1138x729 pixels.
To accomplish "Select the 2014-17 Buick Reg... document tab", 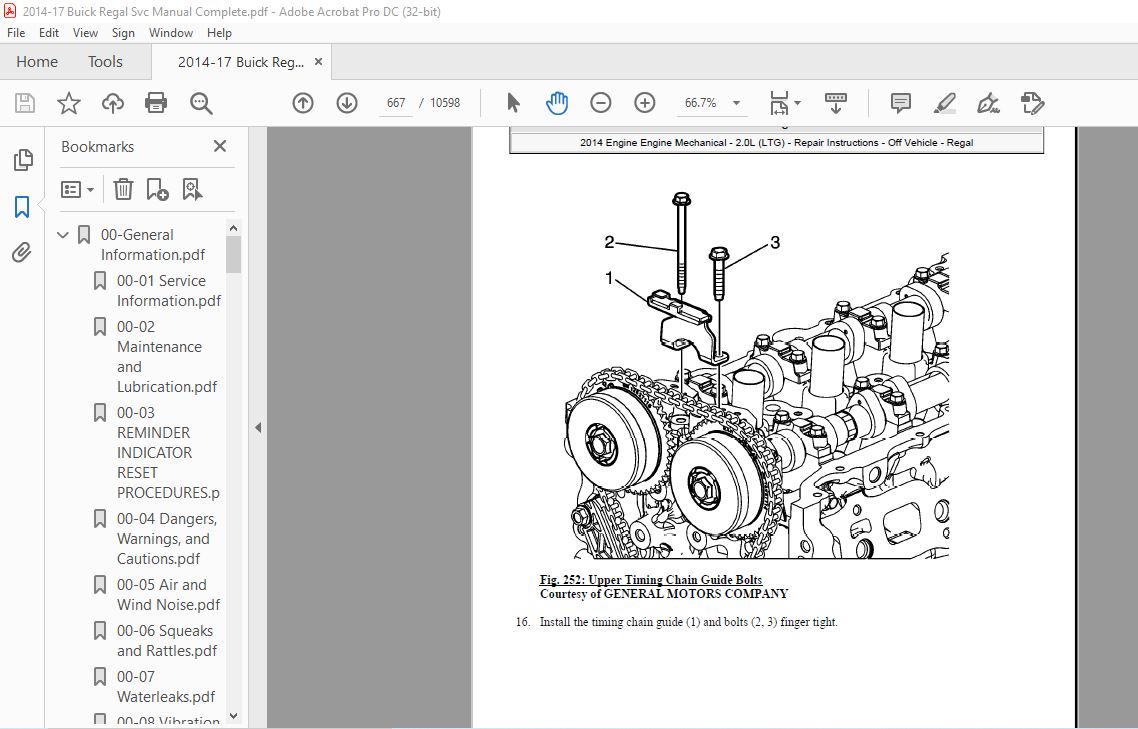I will click(241, 62).
